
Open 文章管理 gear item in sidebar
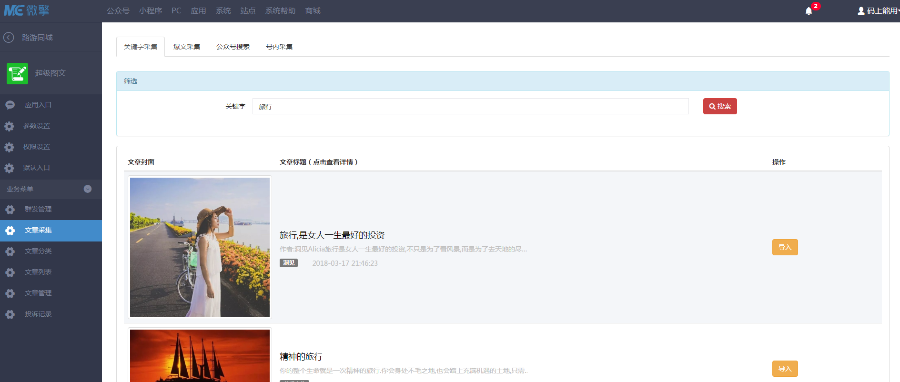38,293
